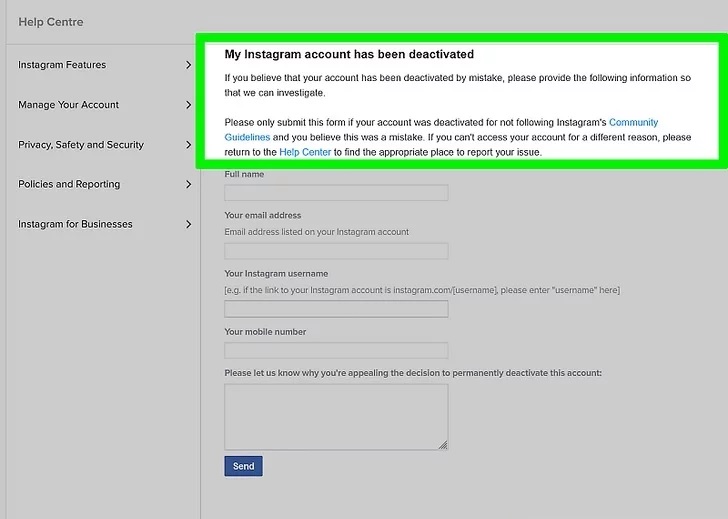Click the Help Centre heading
This screenshot has width=728, height=519.
coord(51,22)
